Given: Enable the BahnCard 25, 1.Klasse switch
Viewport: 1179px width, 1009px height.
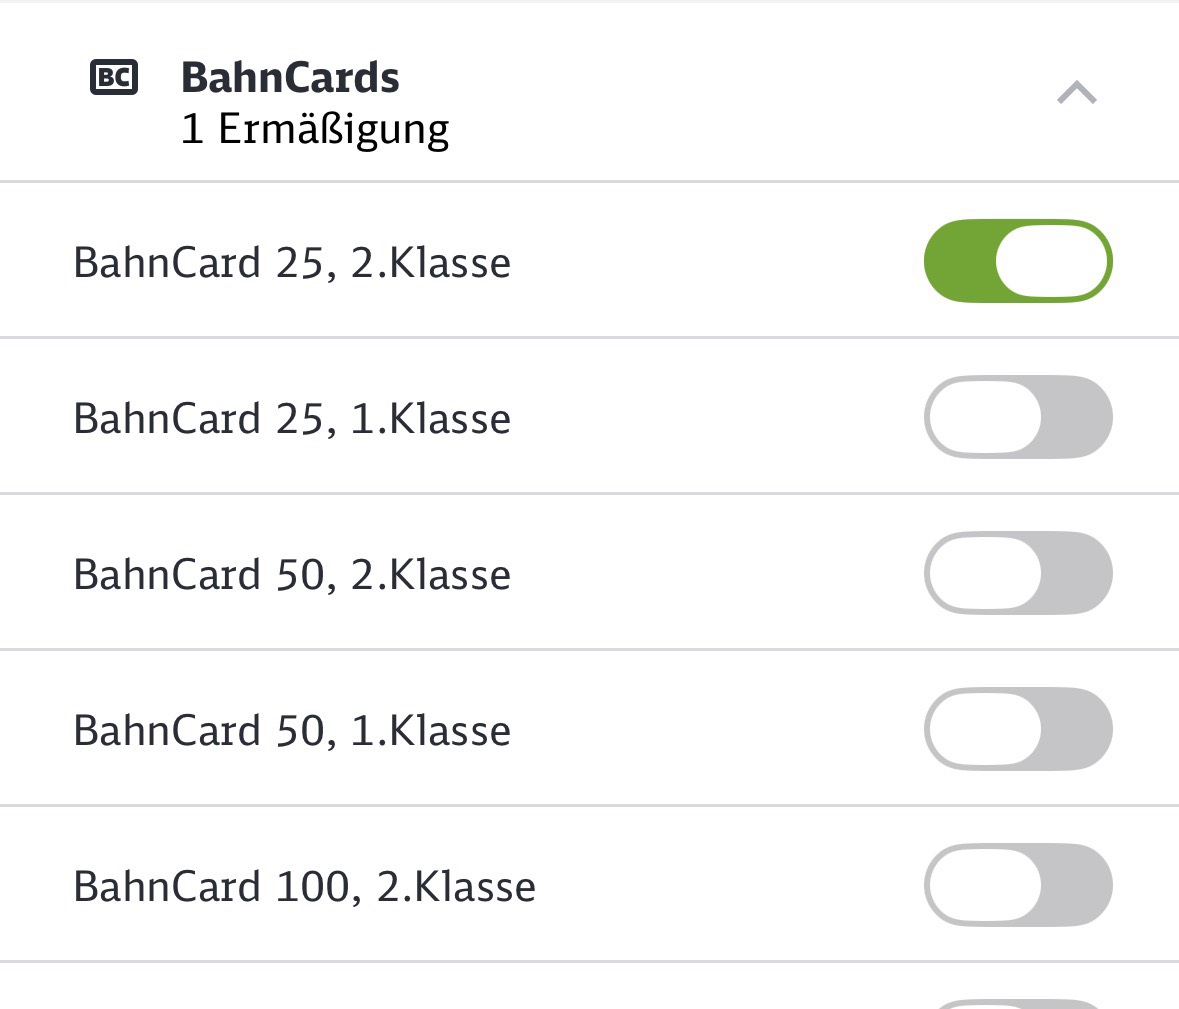Looking at the screenshot, I should 1018,417.
